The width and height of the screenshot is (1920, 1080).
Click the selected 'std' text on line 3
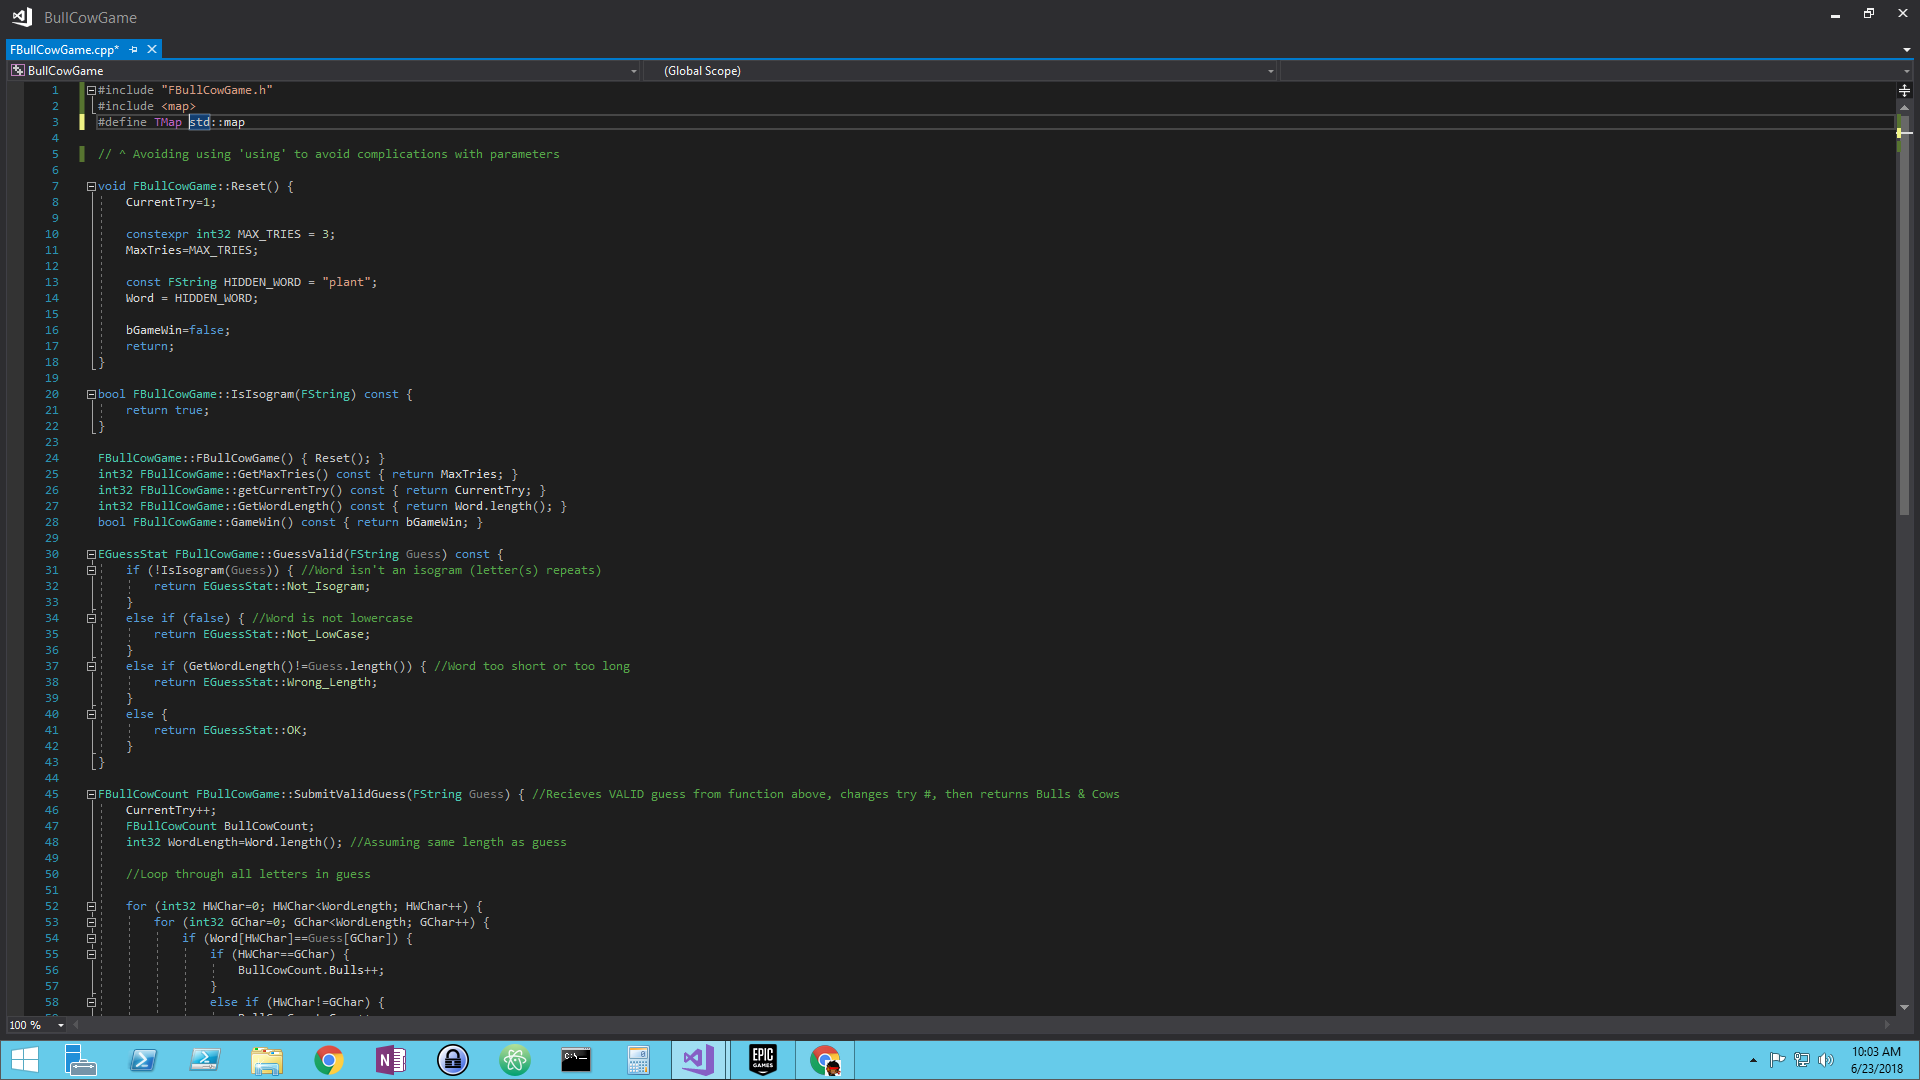[199, 122]
